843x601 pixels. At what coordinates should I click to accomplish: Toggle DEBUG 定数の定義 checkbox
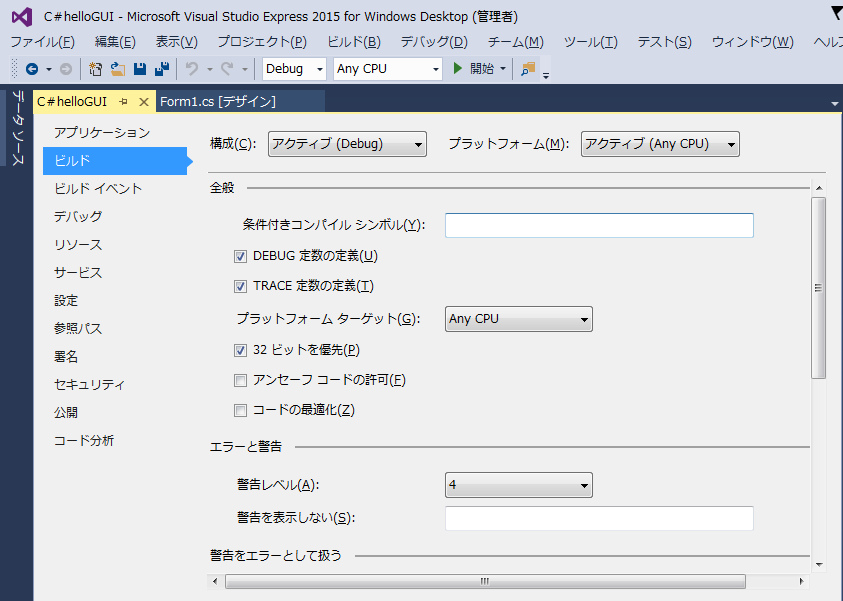[x=240, y=256]
